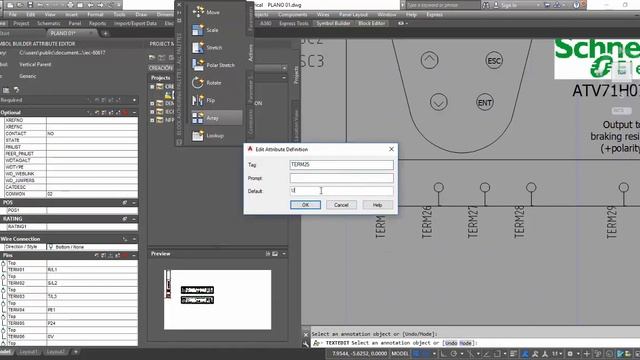Select the Scale action icon
The width and height of the screenshot is (640, 360).
click(x=198, y=30)
